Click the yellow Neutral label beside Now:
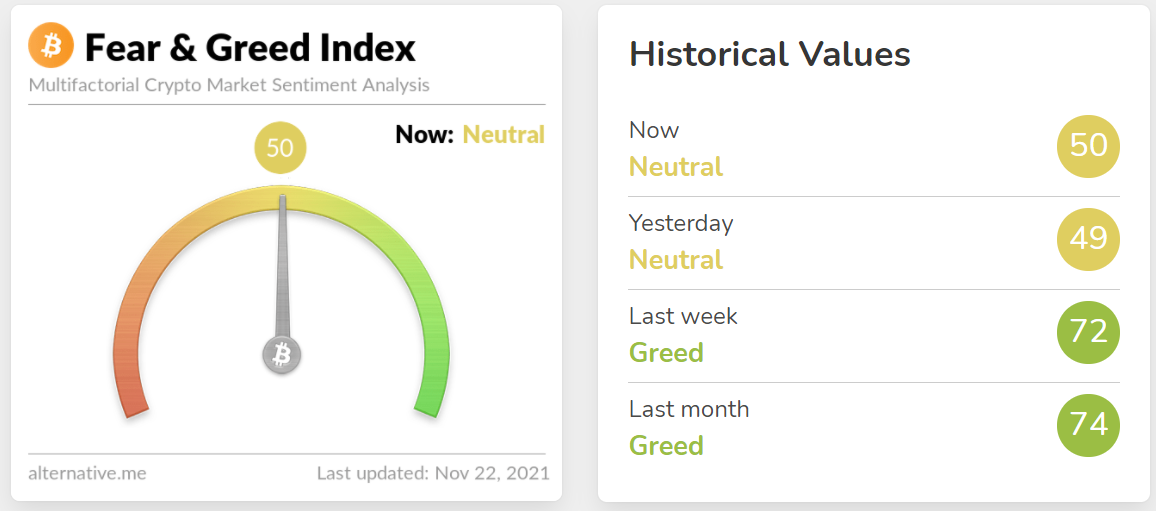Viewport: 1156px width, 511px height. click(504, 135)
